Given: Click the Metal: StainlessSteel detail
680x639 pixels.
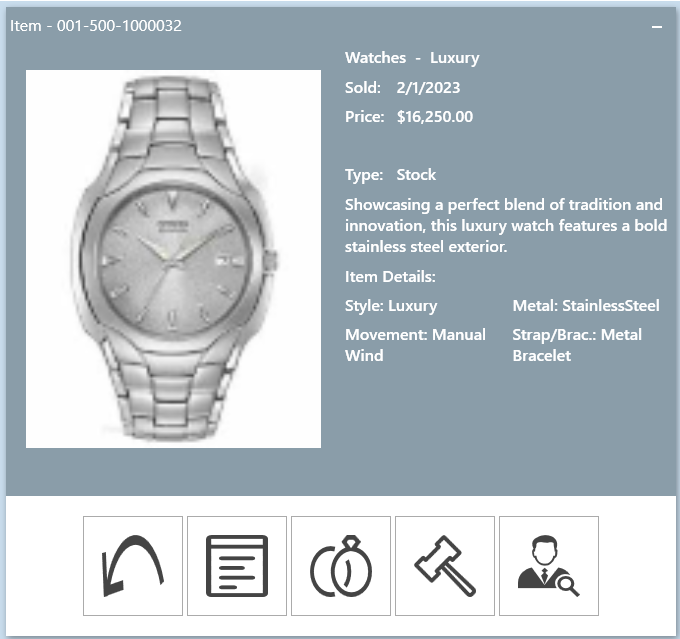Looking at the screenshot, I should pyautogui.click(x=586, y=306).
